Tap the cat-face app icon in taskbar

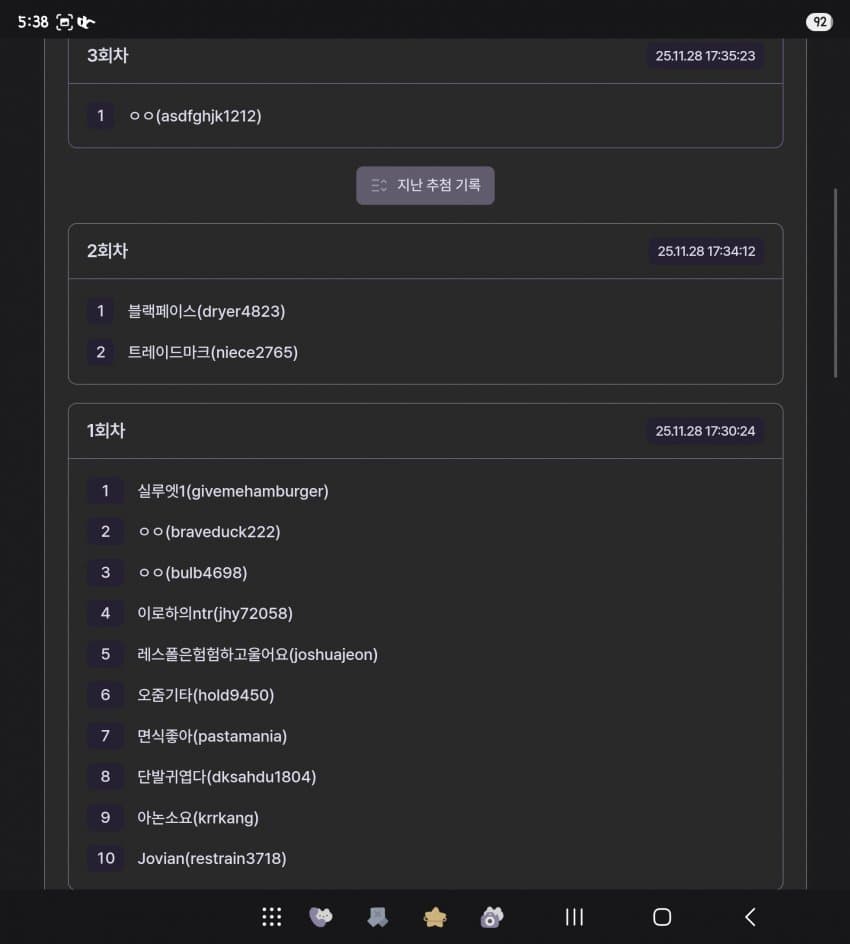[321, 916]
